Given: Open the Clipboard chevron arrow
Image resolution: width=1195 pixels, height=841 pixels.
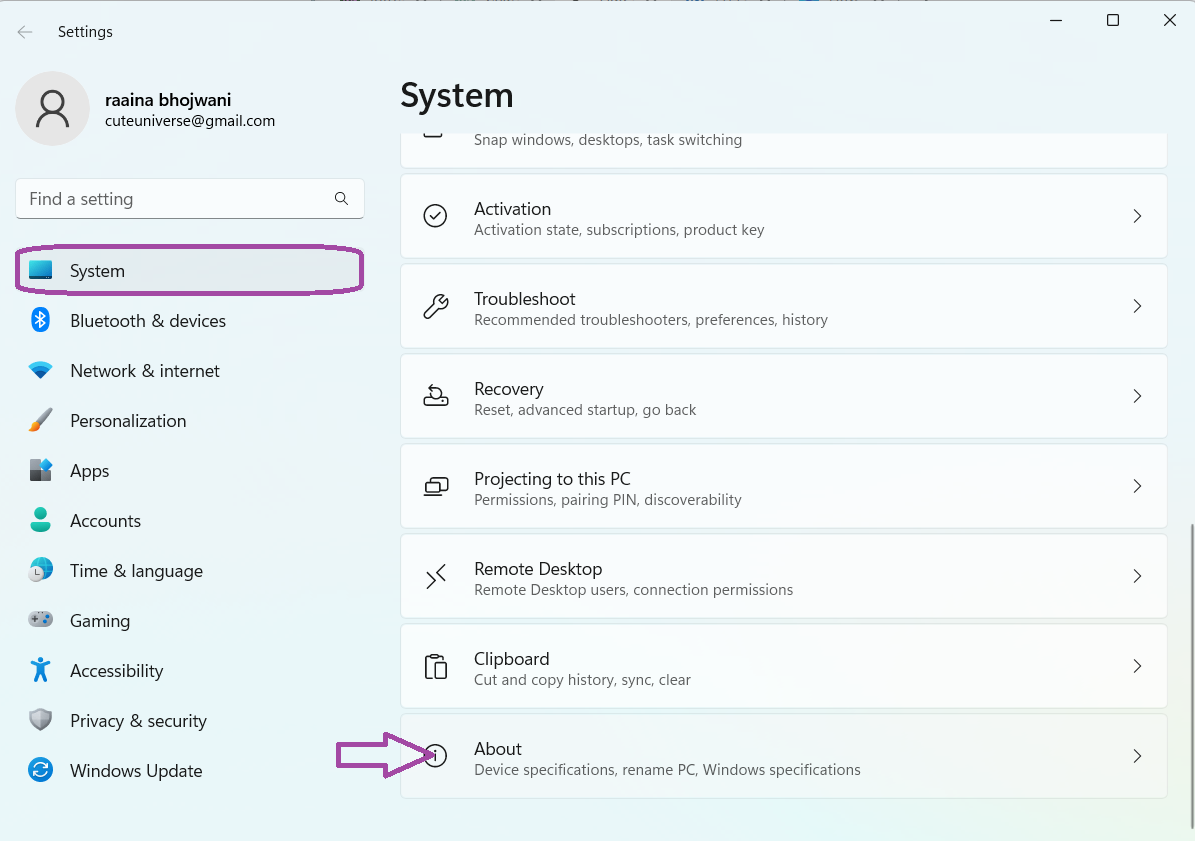Looking at the screenshot, I should (x=1137, y=666).
